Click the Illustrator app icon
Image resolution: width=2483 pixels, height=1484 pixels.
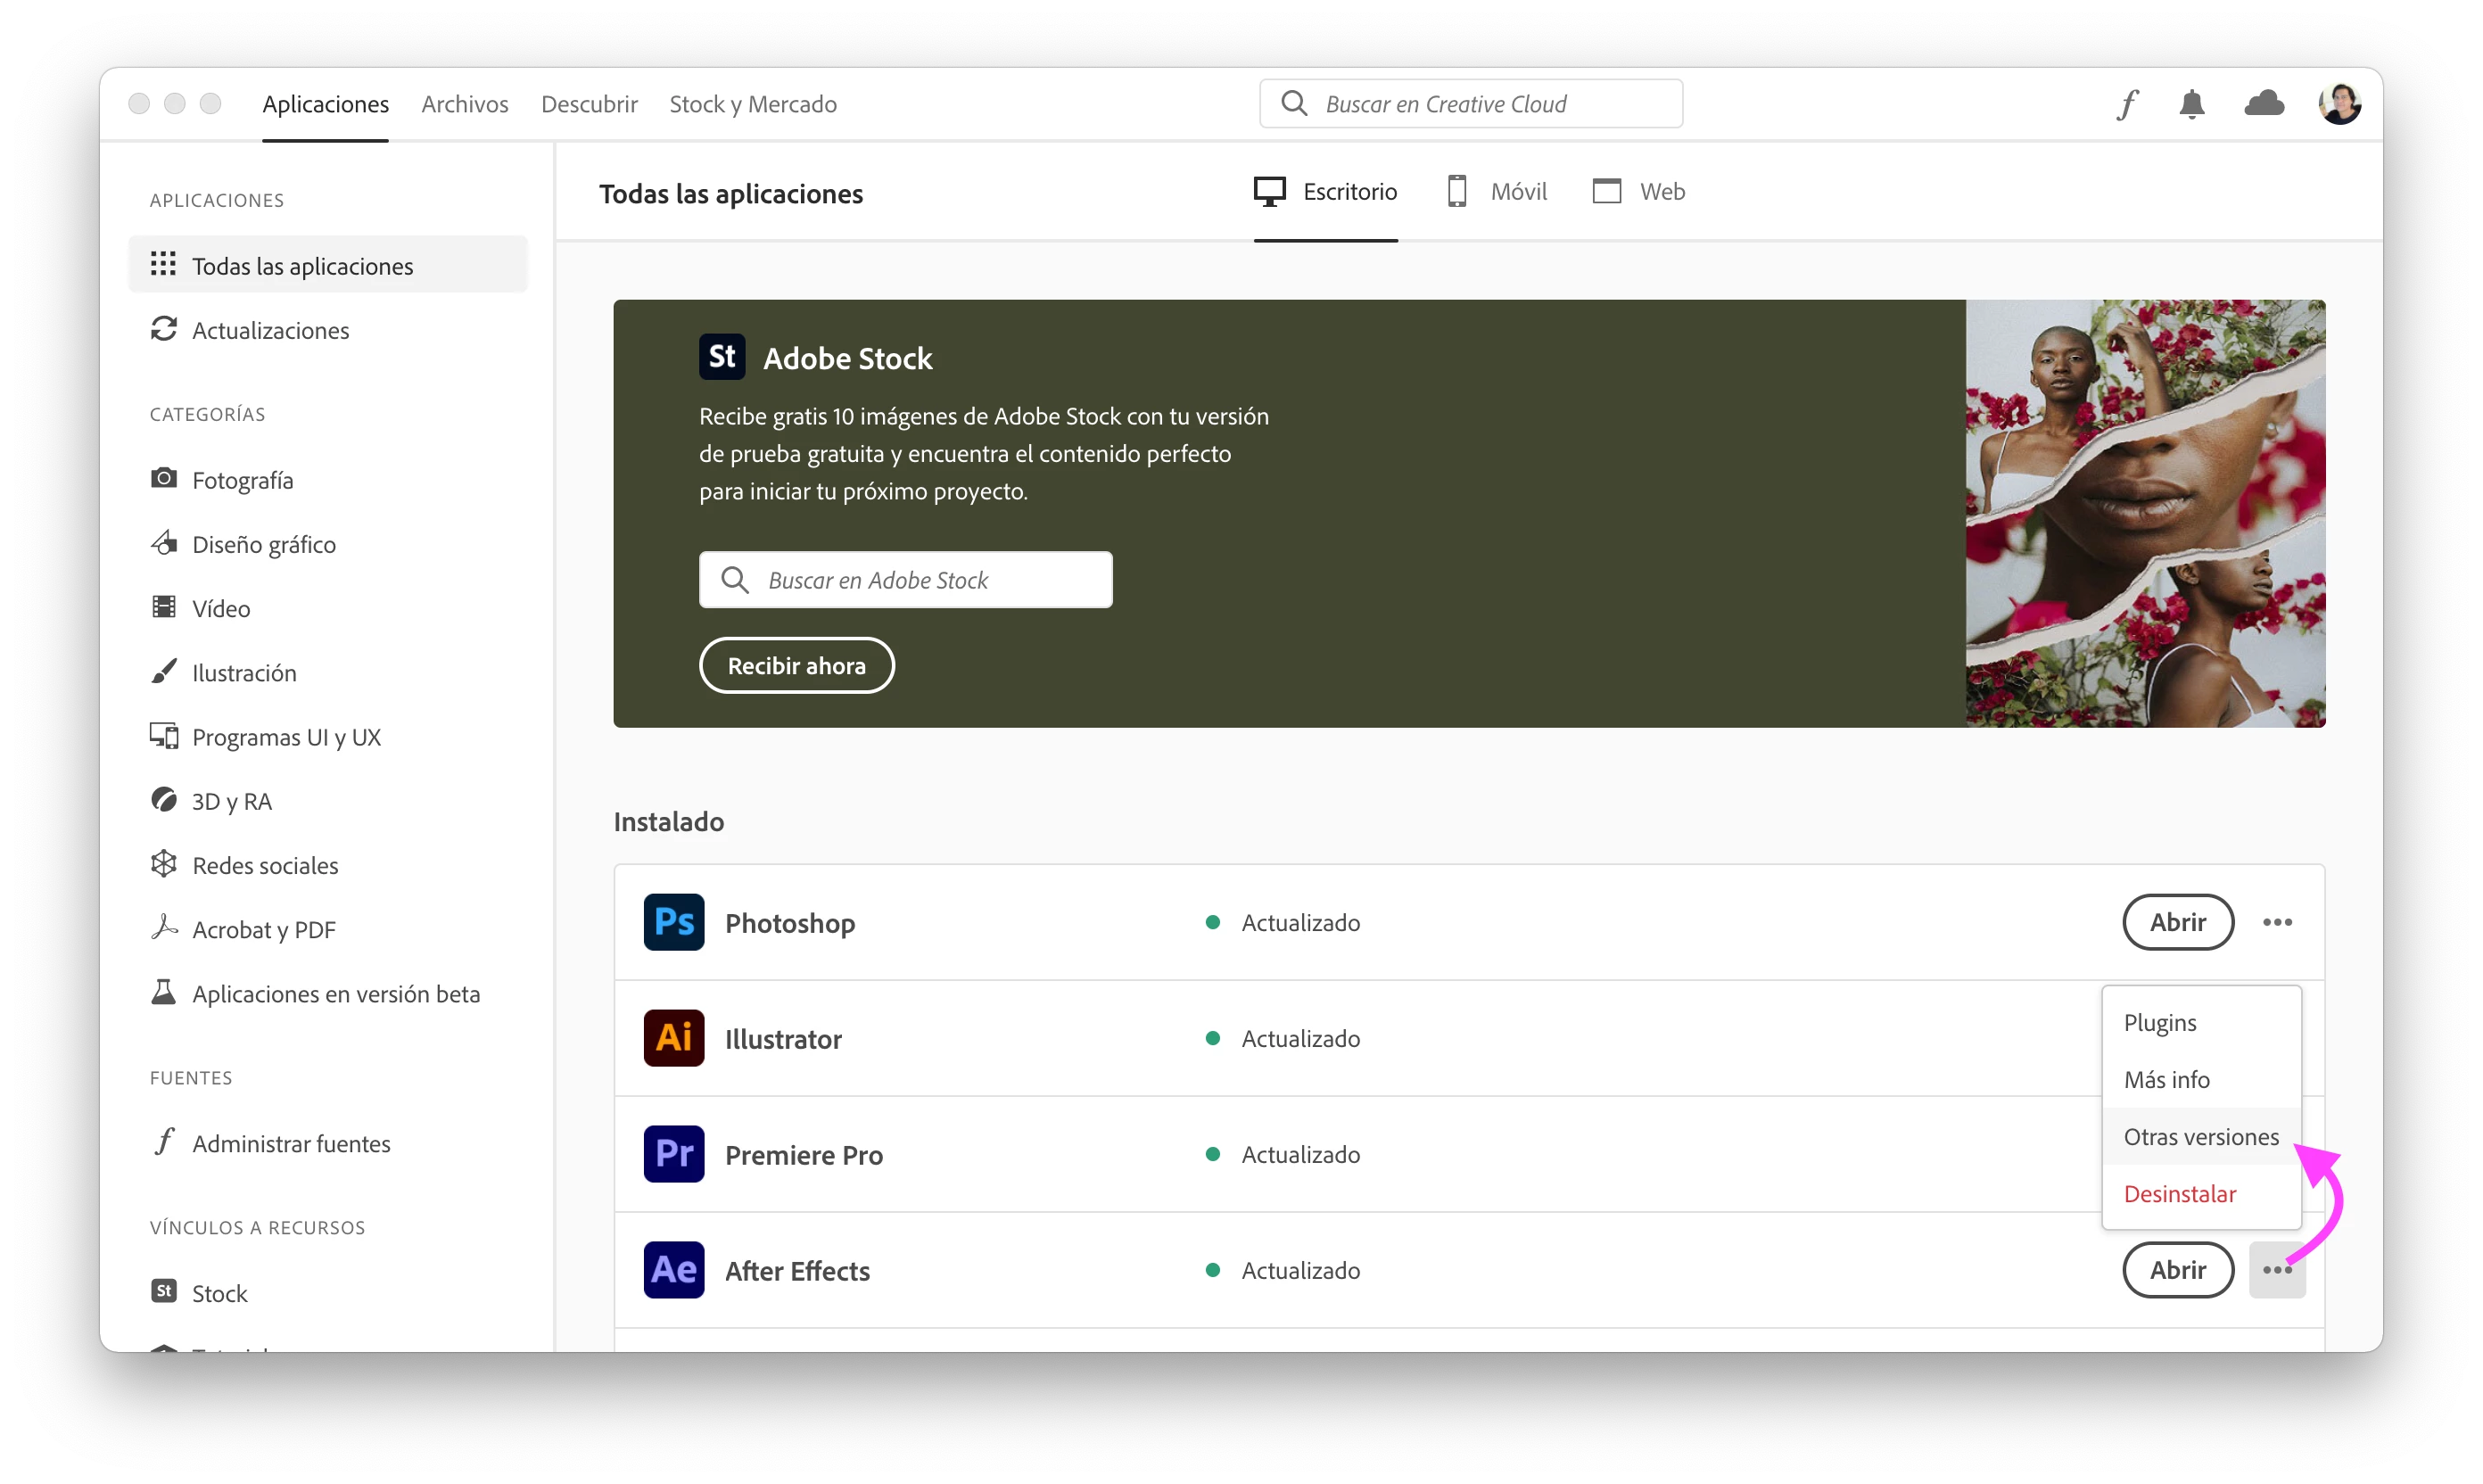click(x=673, y=1038)
